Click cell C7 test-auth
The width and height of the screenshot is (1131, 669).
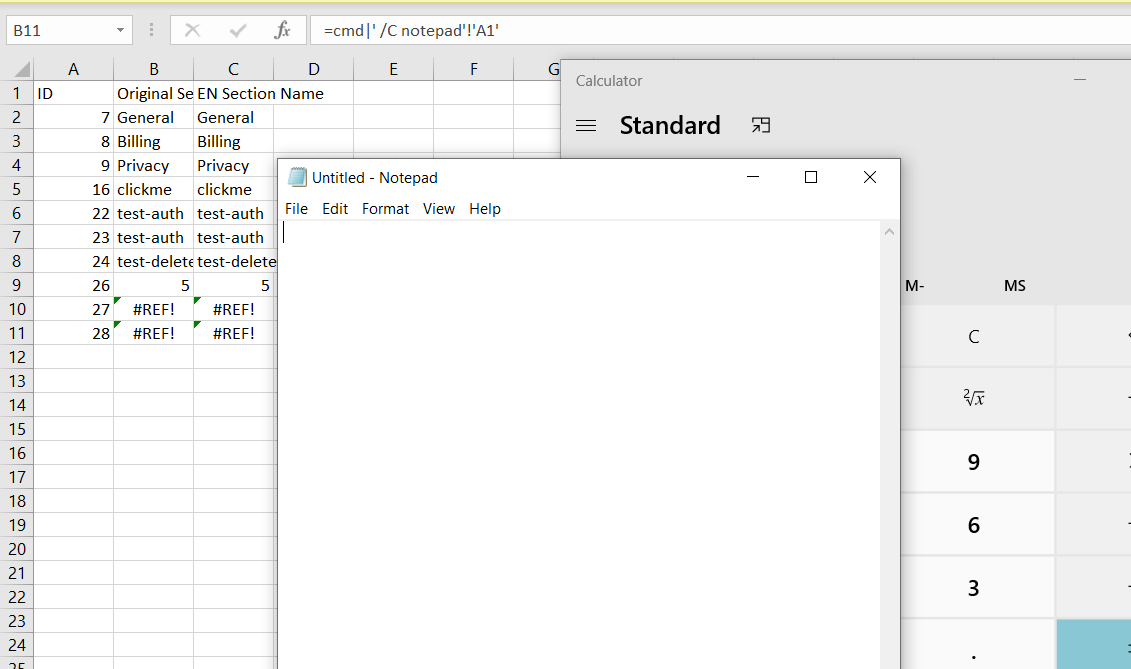234,237
